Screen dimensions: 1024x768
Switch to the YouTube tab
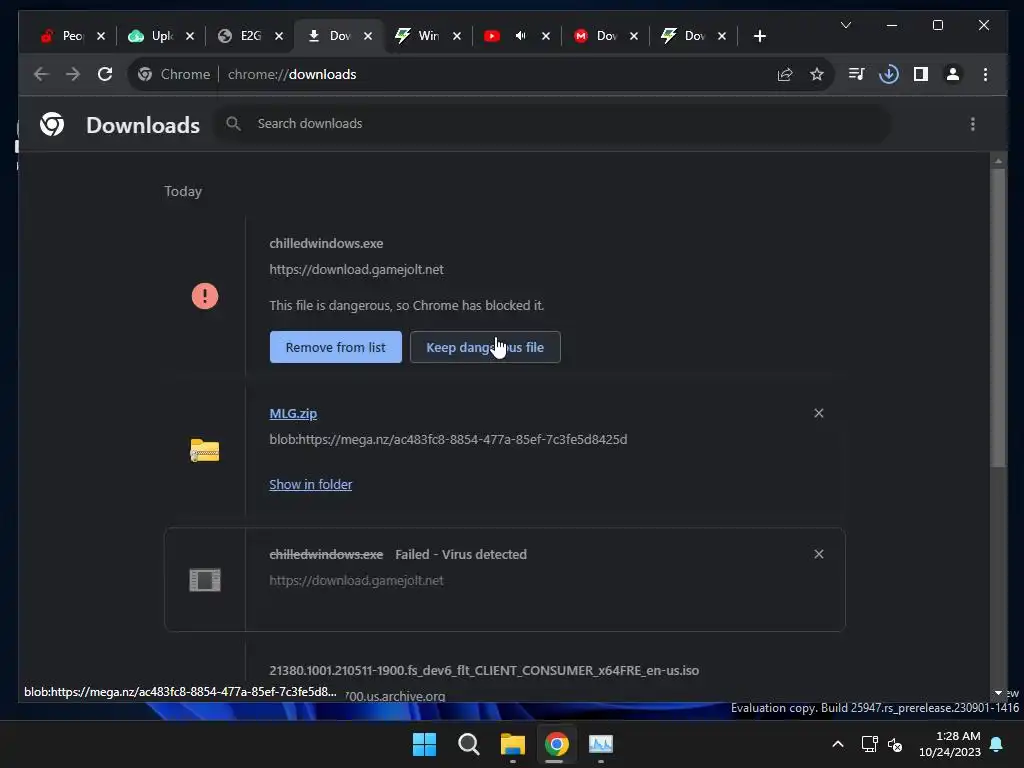pyautogui.click(x=492, y=36)
